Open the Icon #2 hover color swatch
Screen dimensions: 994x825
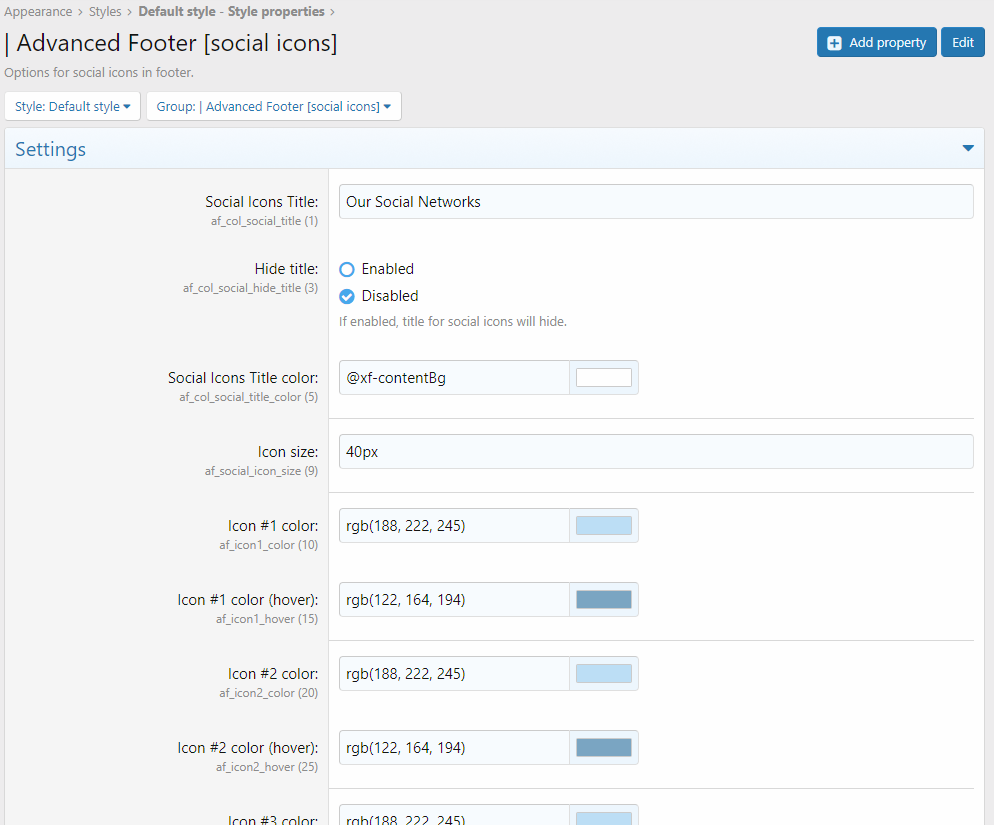(x=603, y=748)
